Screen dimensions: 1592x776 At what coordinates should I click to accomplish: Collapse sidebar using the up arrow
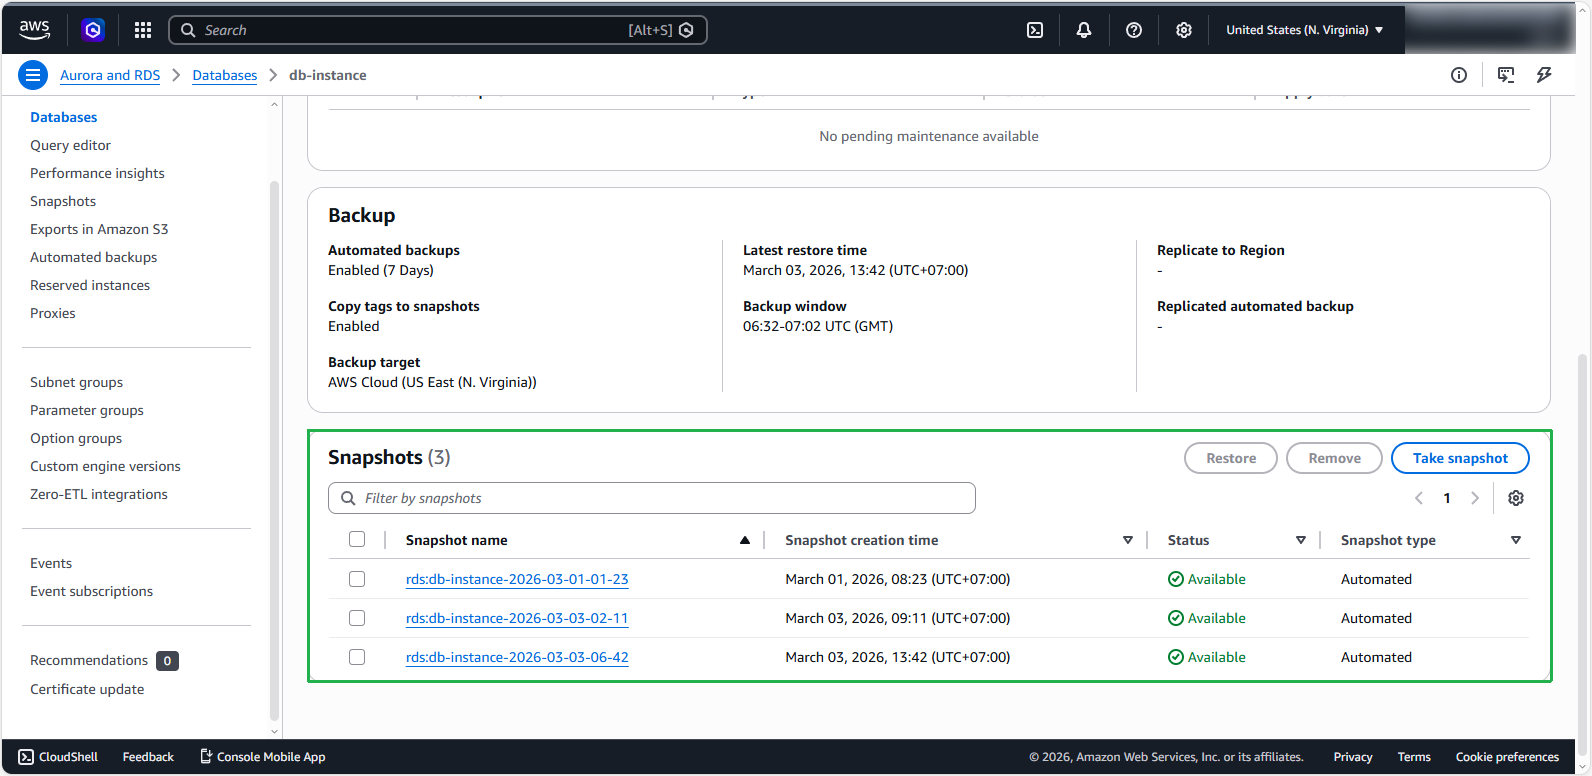274,105
